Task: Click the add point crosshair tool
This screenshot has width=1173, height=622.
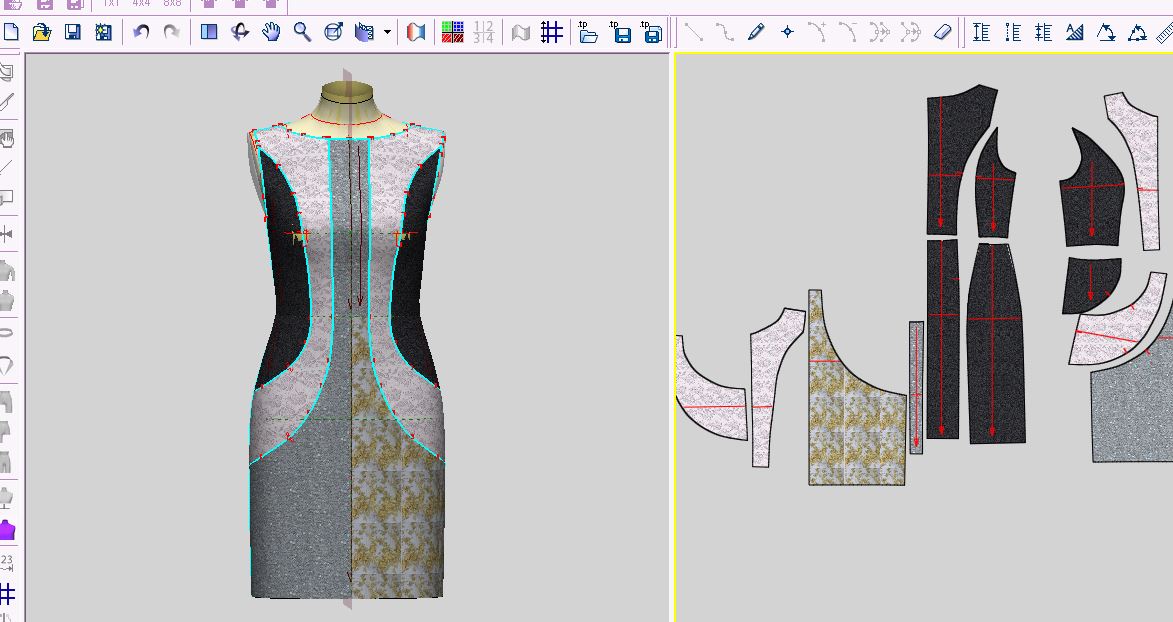Action: [x=787, y=32]
